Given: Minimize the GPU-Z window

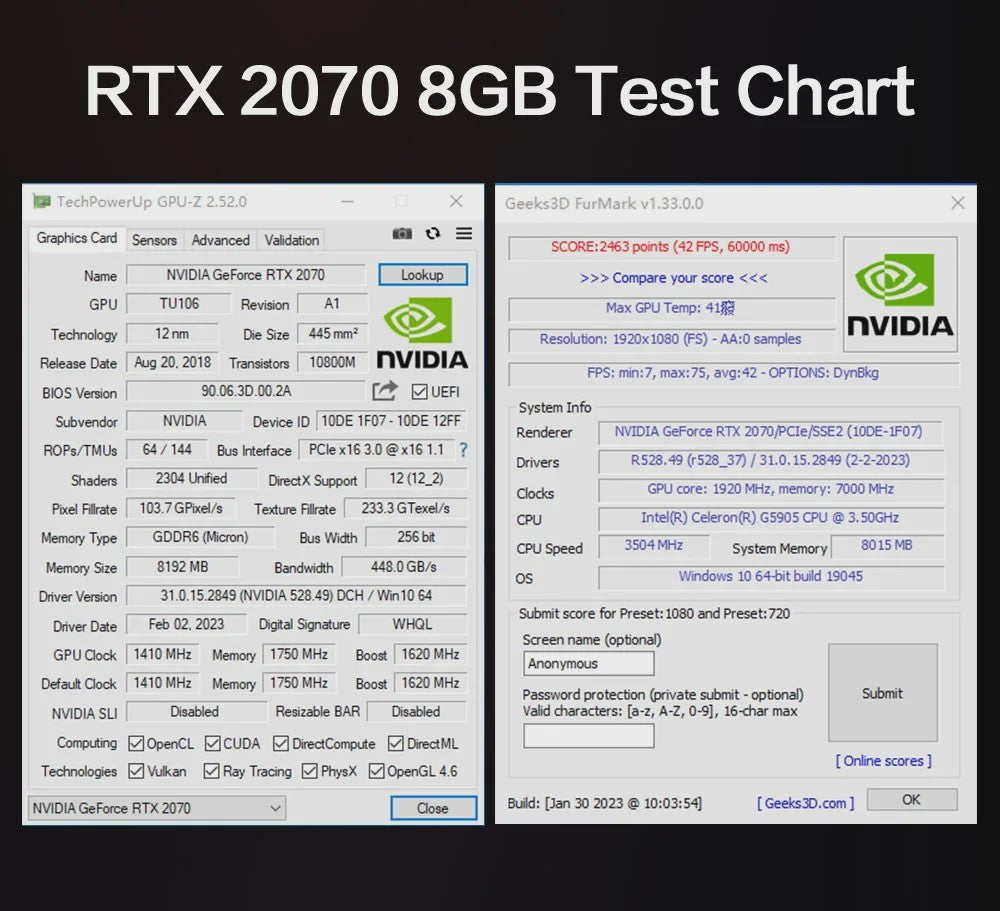Looking at the screenshot, I should pos(348,202).
